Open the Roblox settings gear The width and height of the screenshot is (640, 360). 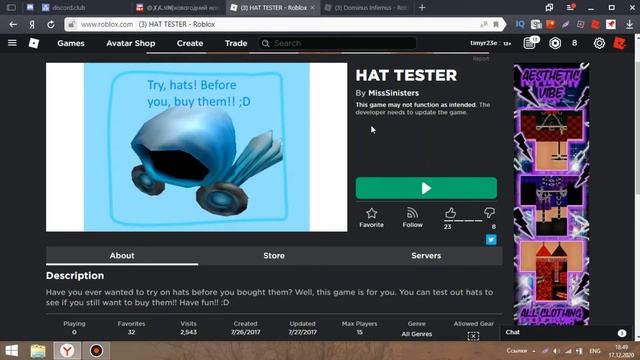click(599, 43)
